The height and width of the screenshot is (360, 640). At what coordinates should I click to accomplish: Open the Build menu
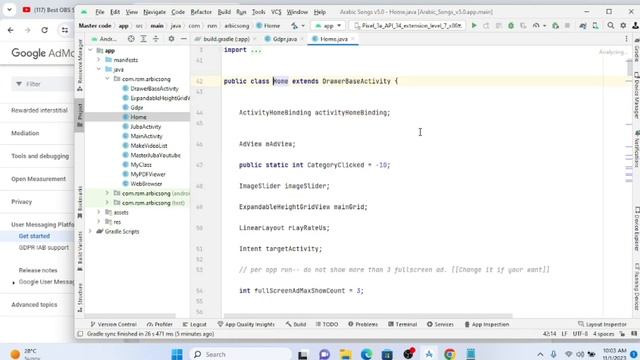pos(224,12)
